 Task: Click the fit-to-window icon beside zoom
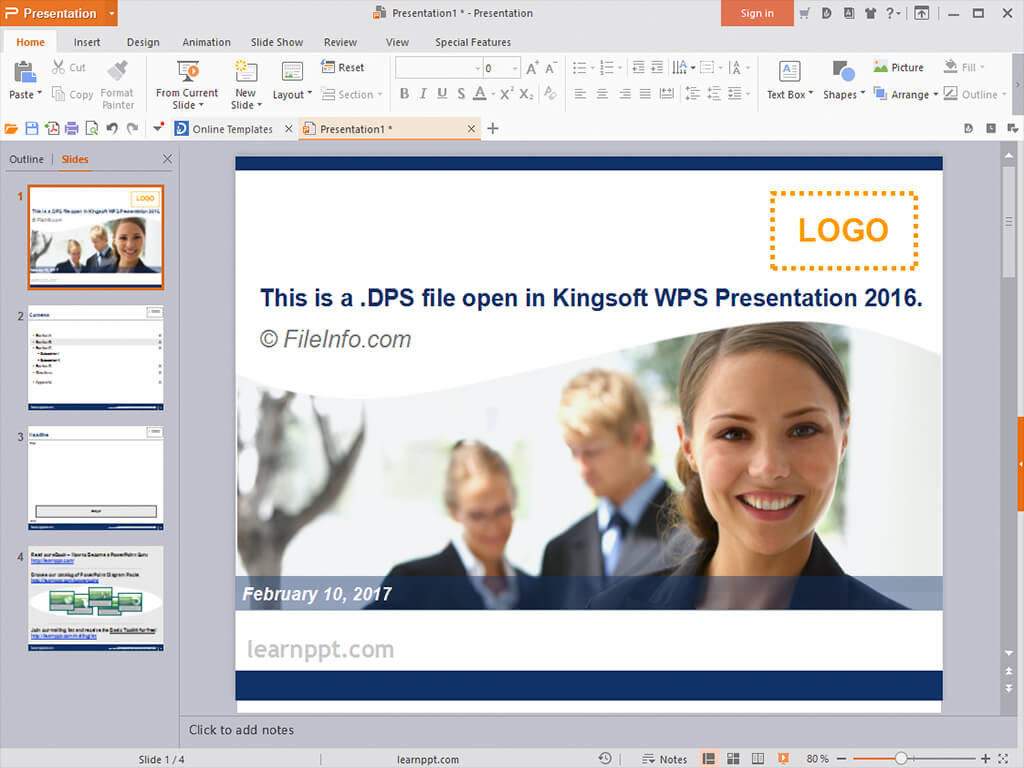1004,758
